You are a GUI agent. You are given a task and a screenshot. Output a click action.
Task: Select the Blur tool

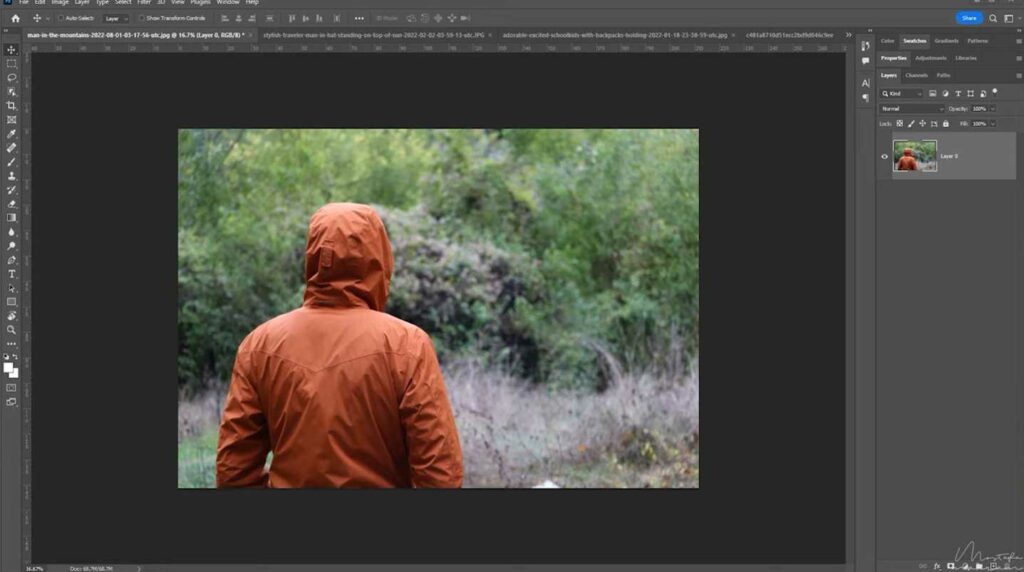(x=11, y=232)
